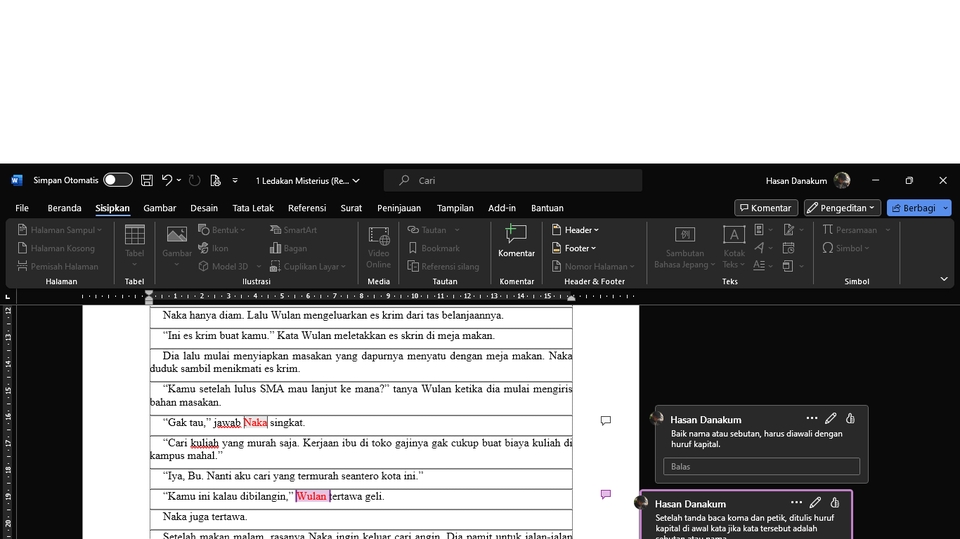
Task: Open the Tata Letak tab
Action: tap(253, 208)
